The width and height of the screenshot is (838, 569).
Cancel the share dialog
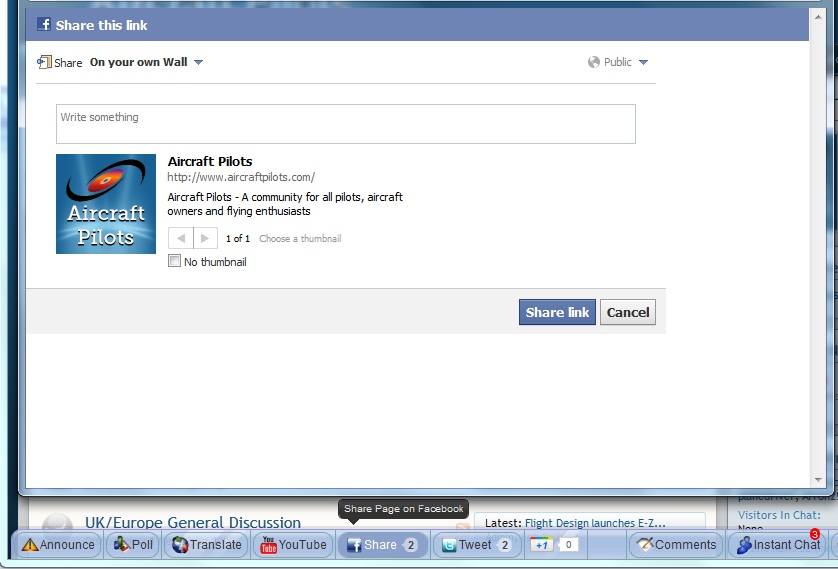point(627,312)
